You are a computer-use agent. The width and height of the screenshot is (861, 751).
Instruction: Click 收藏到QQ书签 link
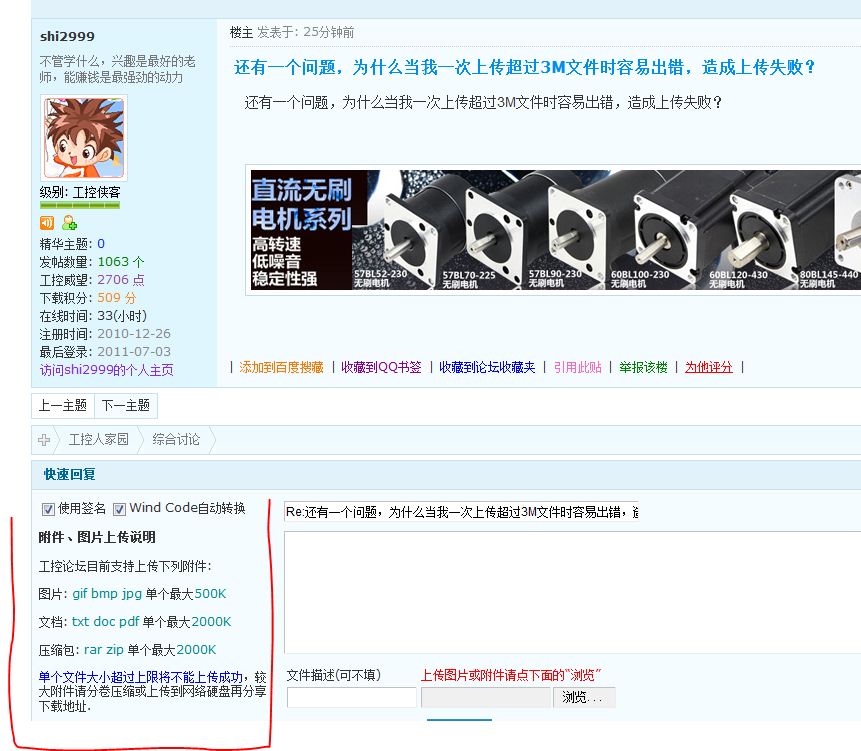[x=381, y=368]
